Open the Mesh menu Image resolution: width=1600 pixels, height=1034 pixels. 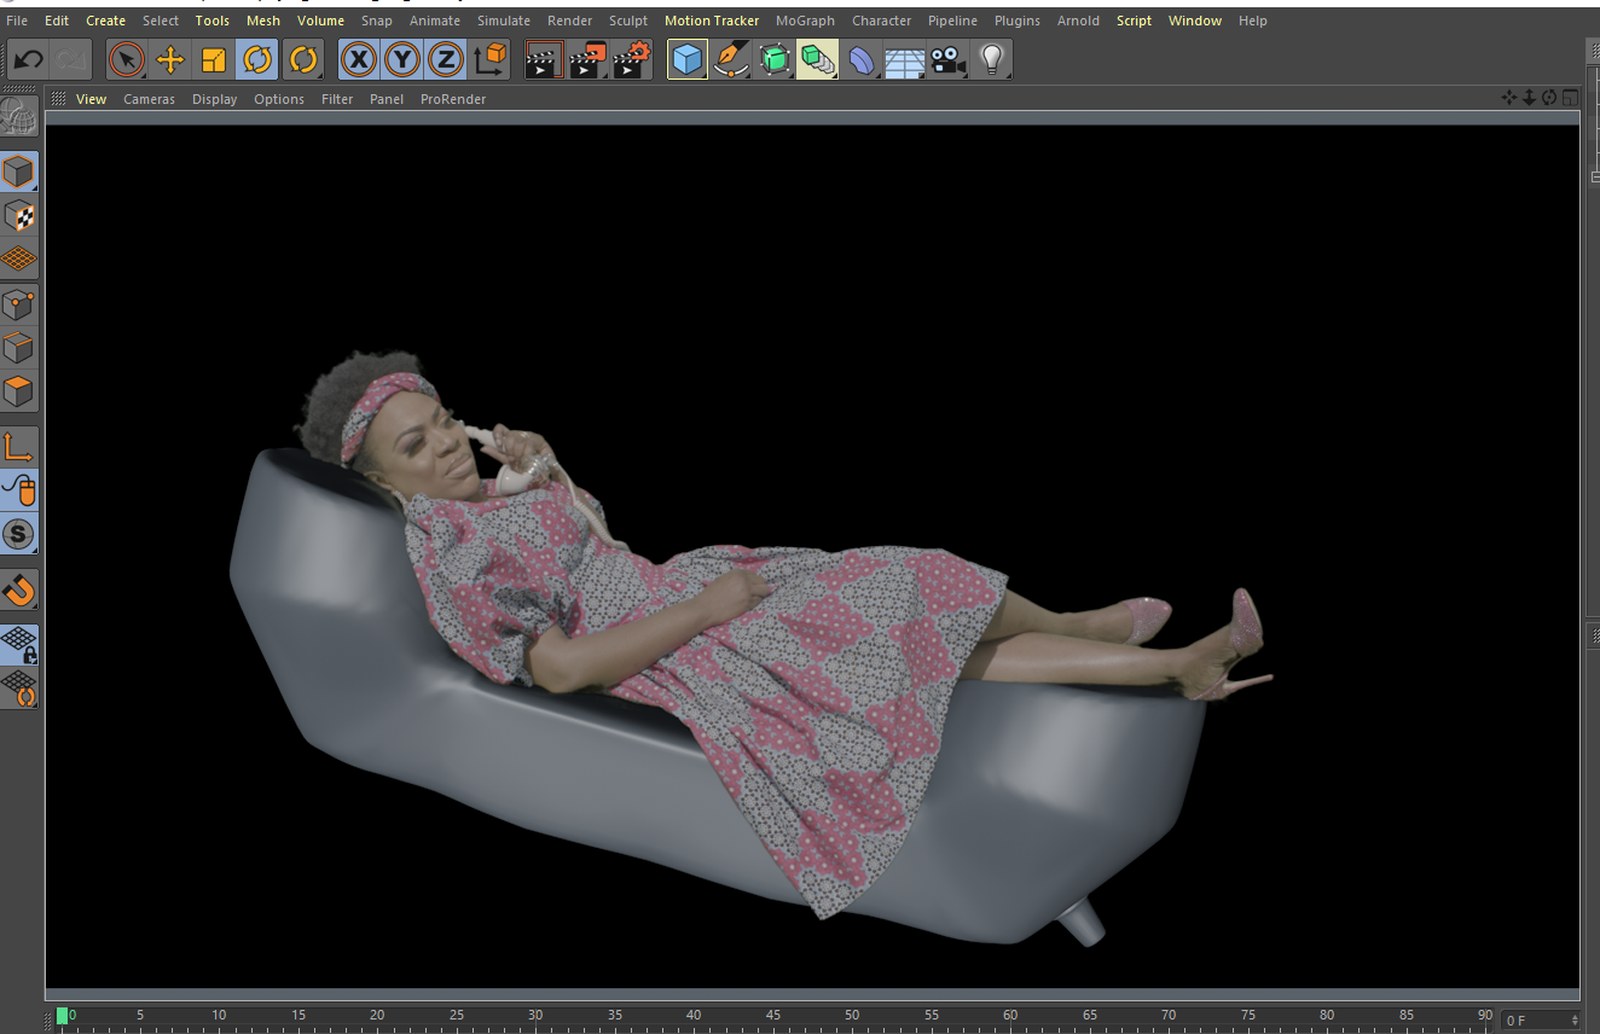263,20
